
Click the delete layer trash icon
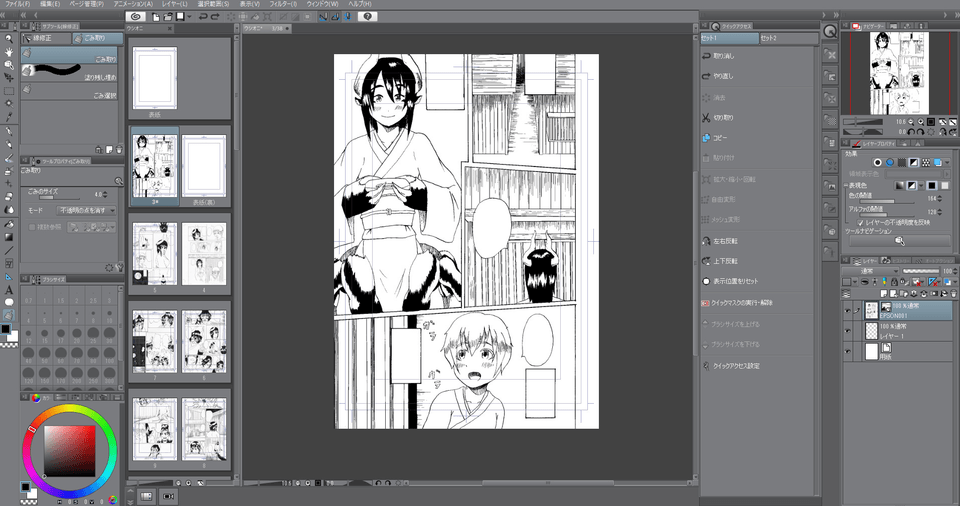click(x=953, y=294)
